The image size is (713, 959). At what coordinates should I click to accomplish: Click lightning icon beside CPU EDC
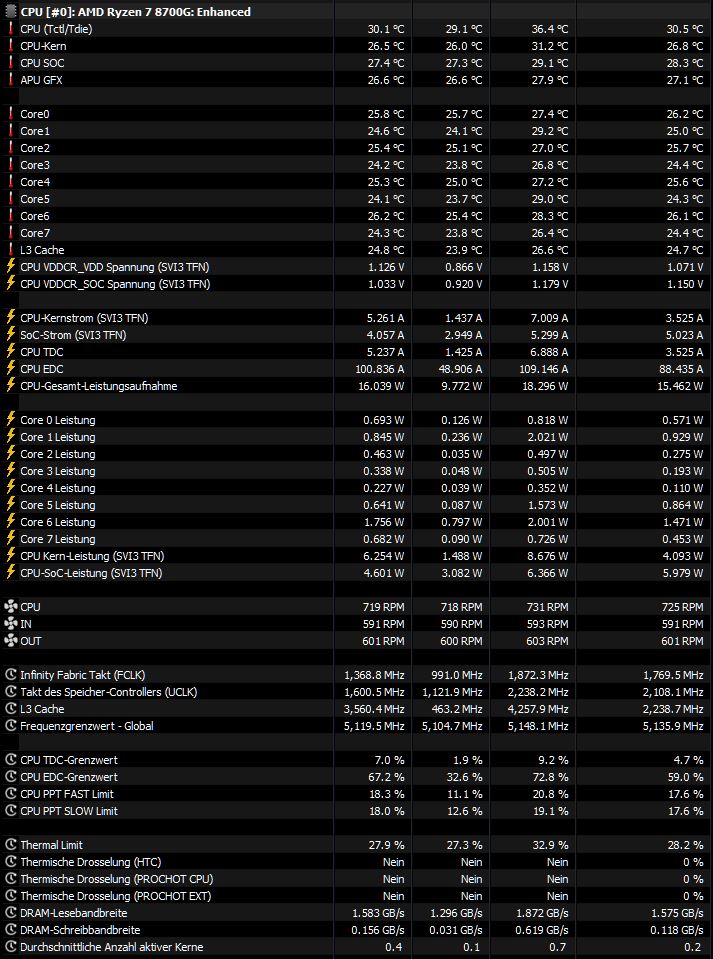[x=10, y=369]
